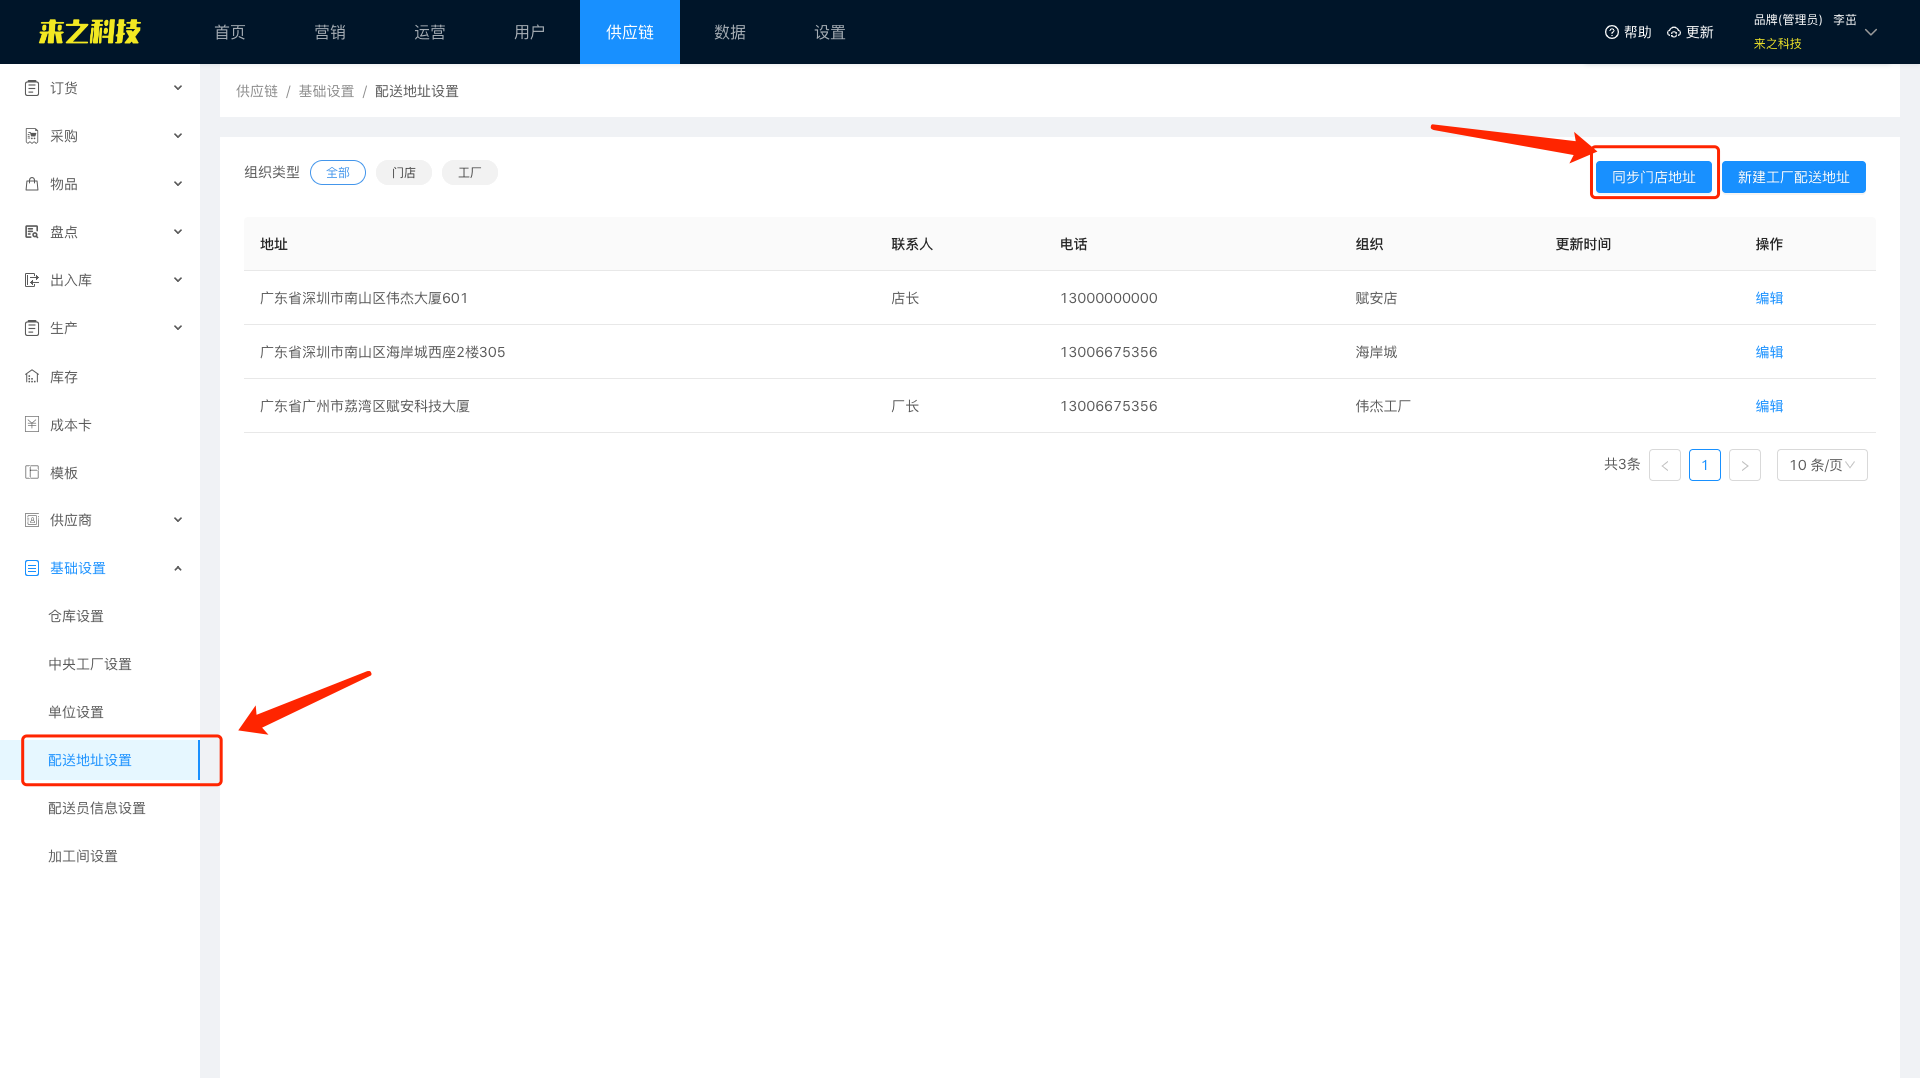This screenshot has width=1920, height=1078.
Task: Select the 全部 organization type filter
Action: 338,173
